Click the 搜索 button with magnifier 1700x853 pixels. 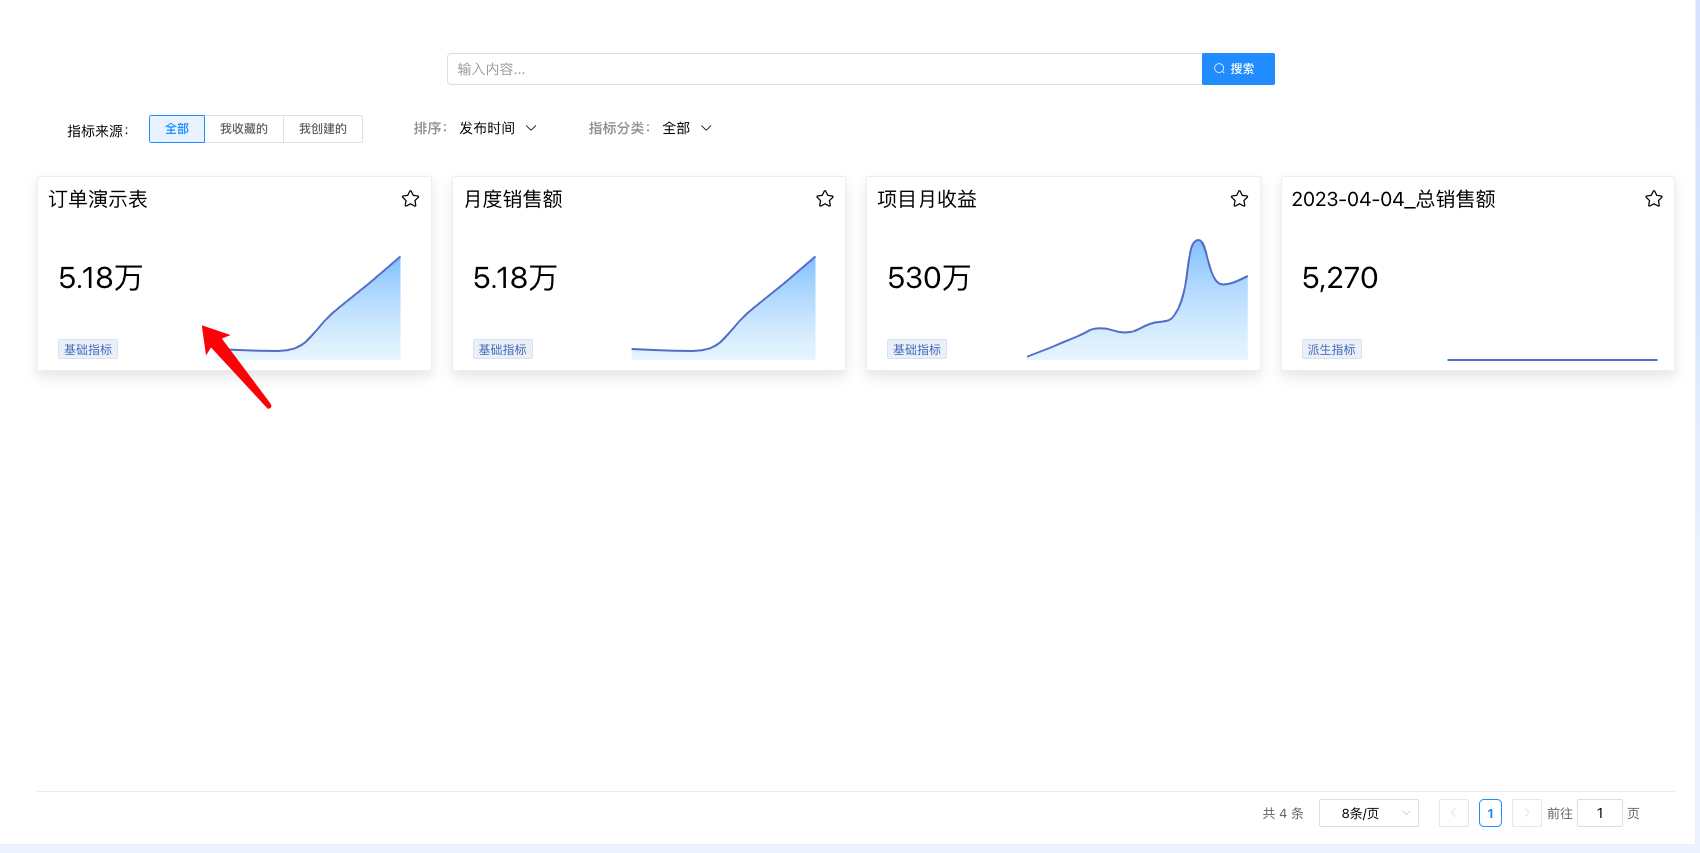(x=1237, y=69)
